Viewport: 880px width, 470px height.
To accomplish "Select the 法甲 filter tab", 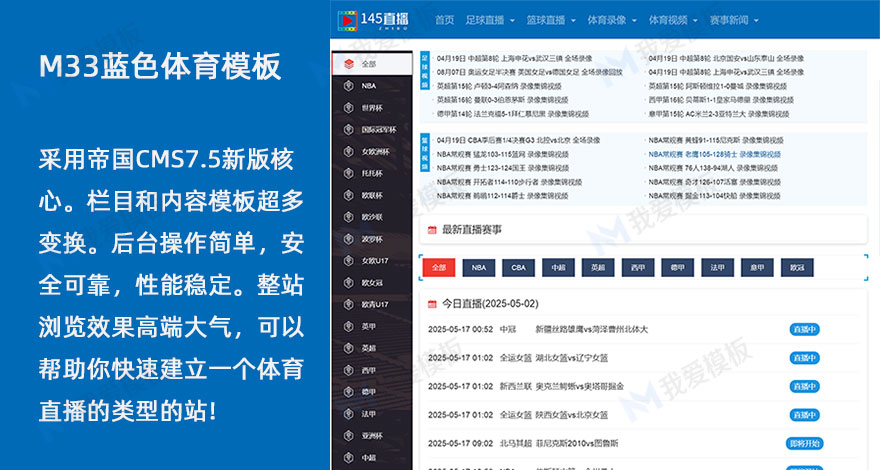I will click(x=718, y=267).
